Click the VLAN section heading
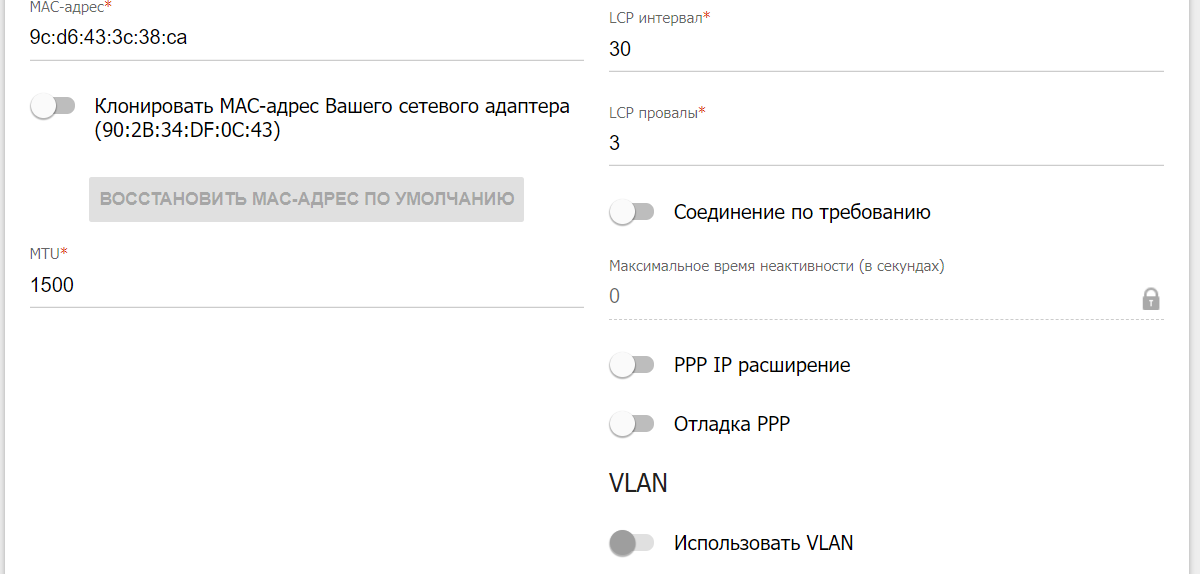1200x574 pixels. click(638, 483)
